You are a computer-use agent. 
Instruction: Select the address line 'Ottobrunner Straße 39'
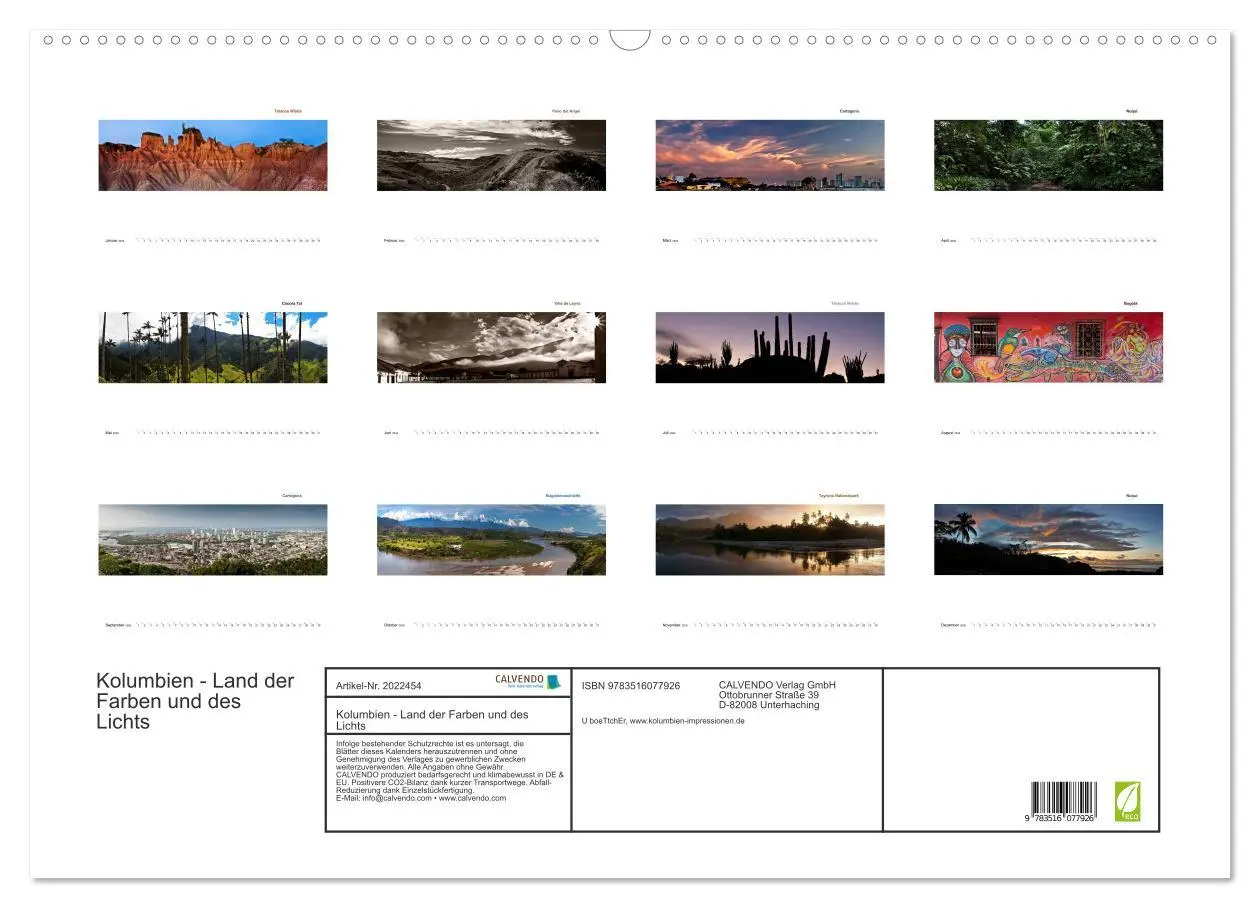click(769, 695)
